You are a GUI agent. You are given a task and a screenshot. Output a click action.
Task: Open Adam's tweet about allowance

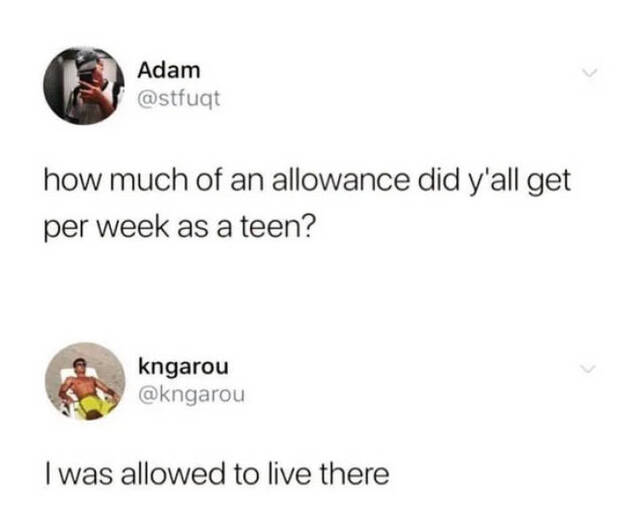click(307, 204)
